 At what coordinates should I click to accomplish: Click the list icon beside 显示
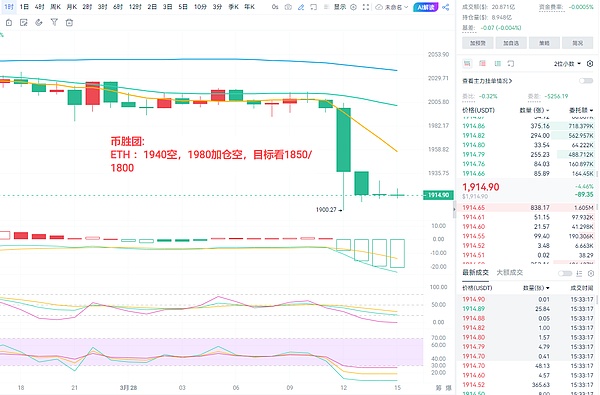(x=326, y=7)
